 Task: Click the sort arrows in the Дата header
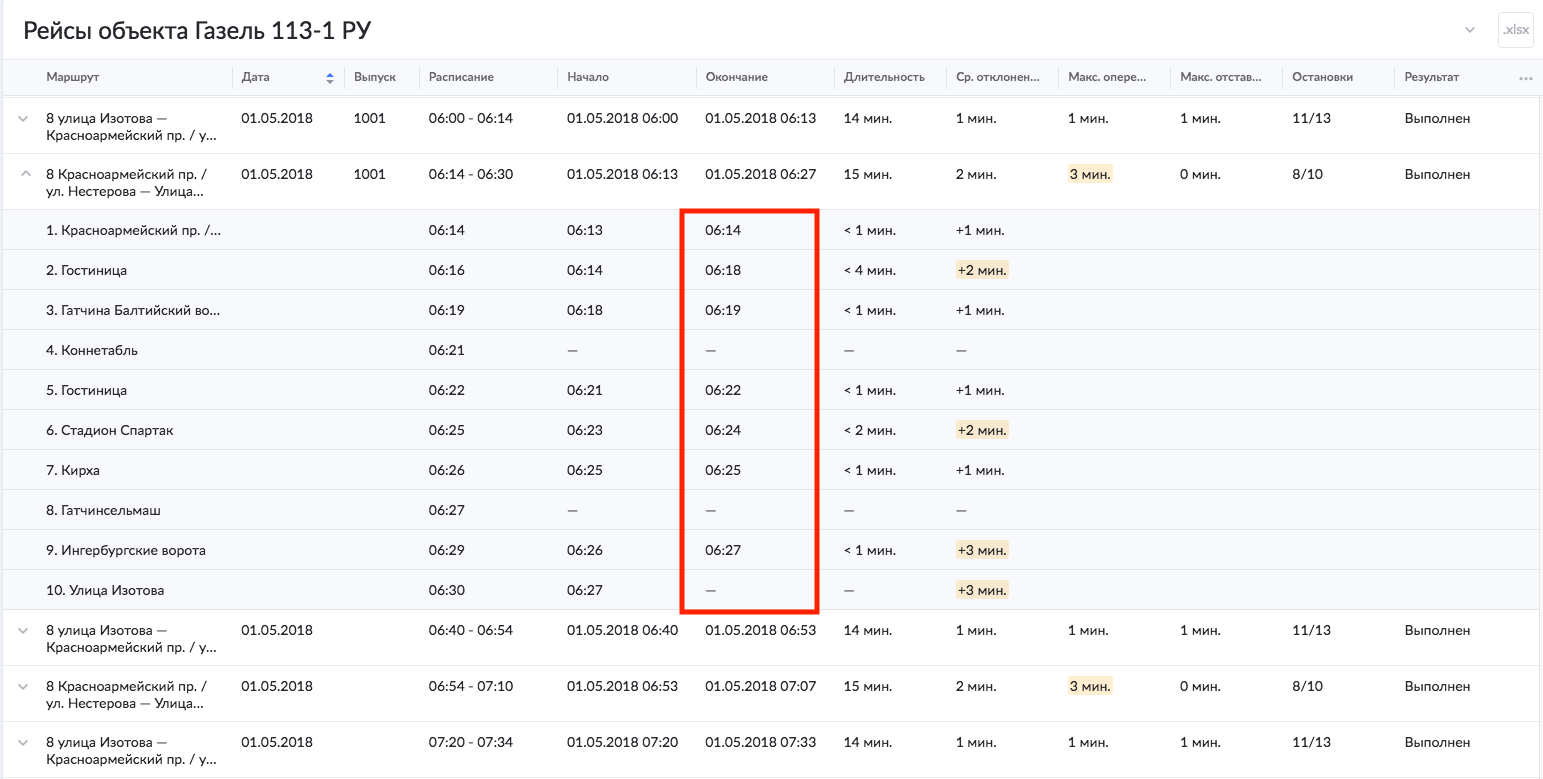pos(330,78)
